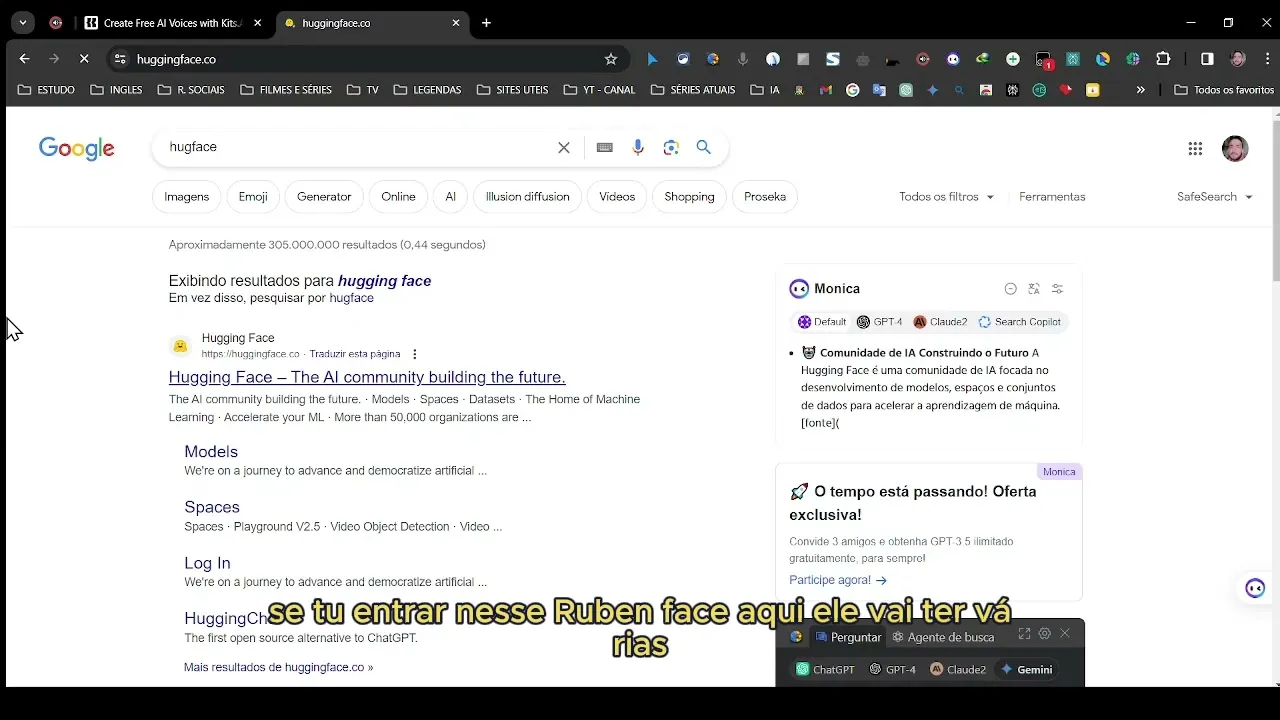
Task: Stop loading the page
Action: pyautogui.click(x=84, y=59)
